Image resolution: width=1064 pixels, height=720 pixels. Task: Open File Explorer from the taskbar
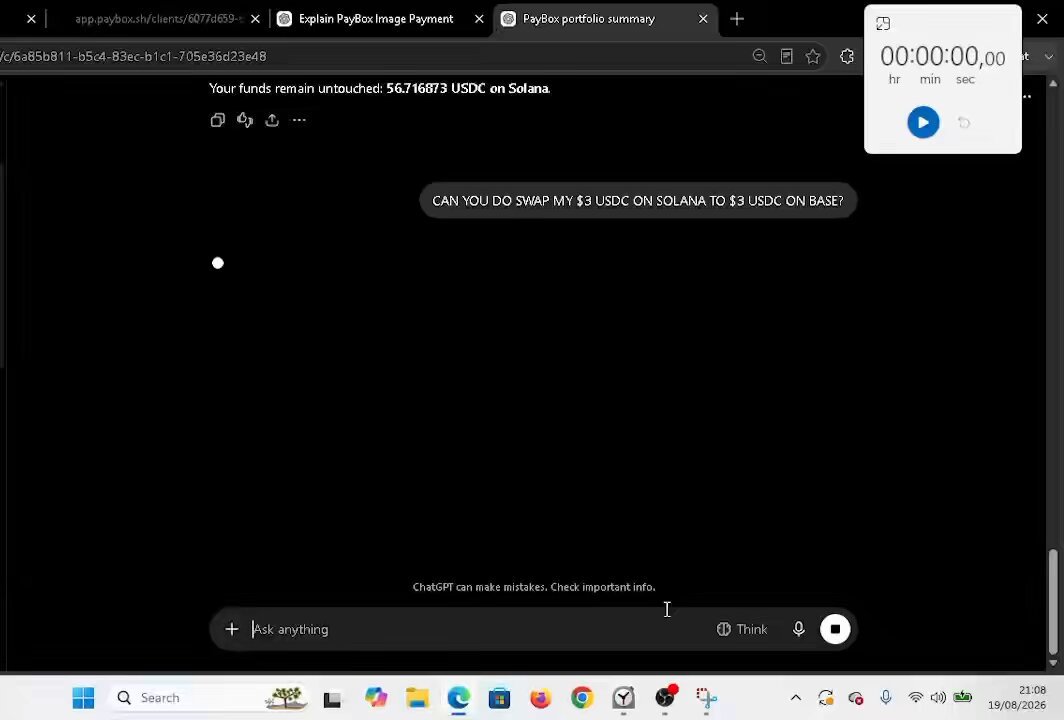[x=417, y=698]
